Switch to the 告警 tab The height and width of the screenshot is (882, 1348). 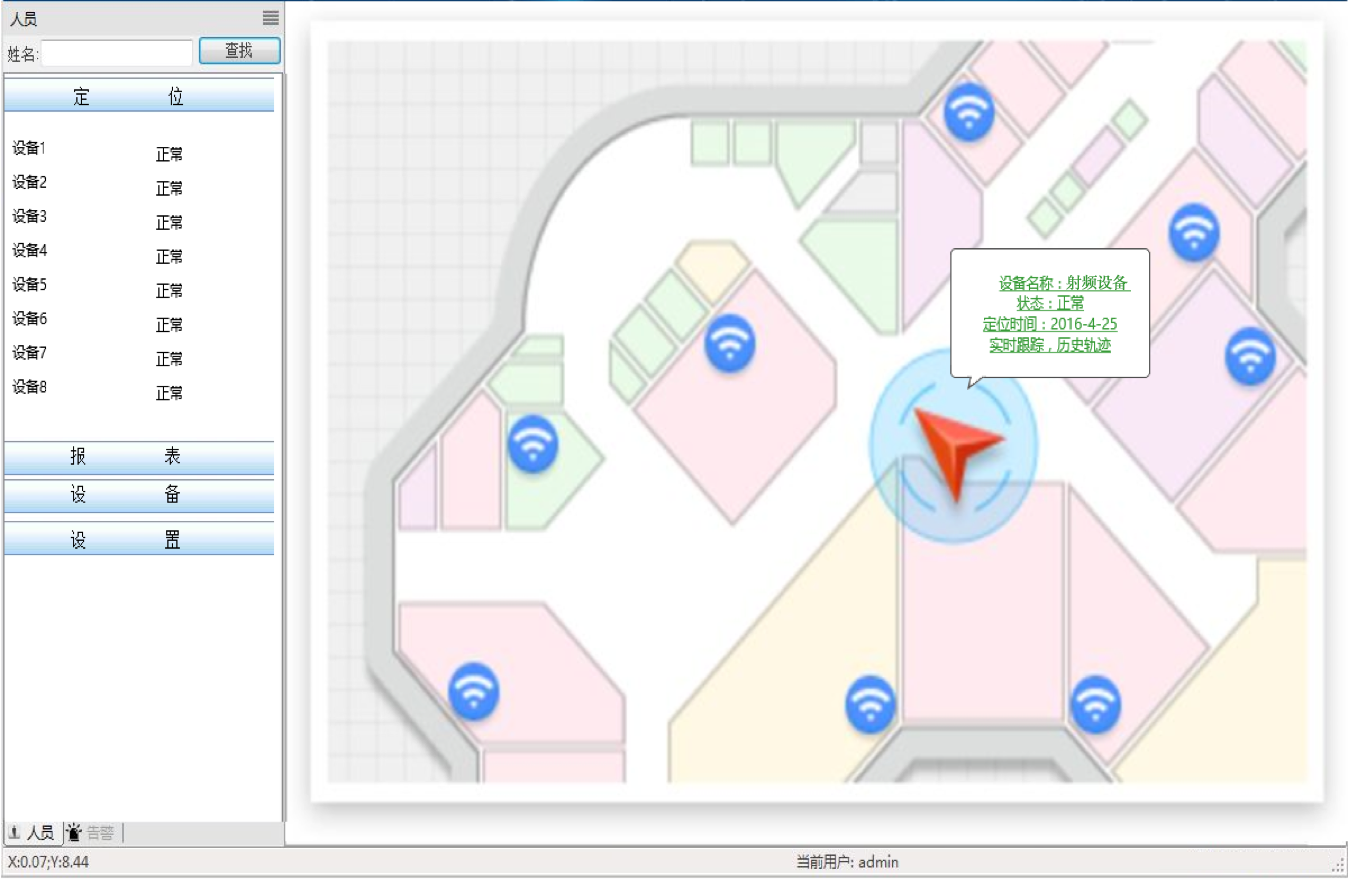(99, 832)
